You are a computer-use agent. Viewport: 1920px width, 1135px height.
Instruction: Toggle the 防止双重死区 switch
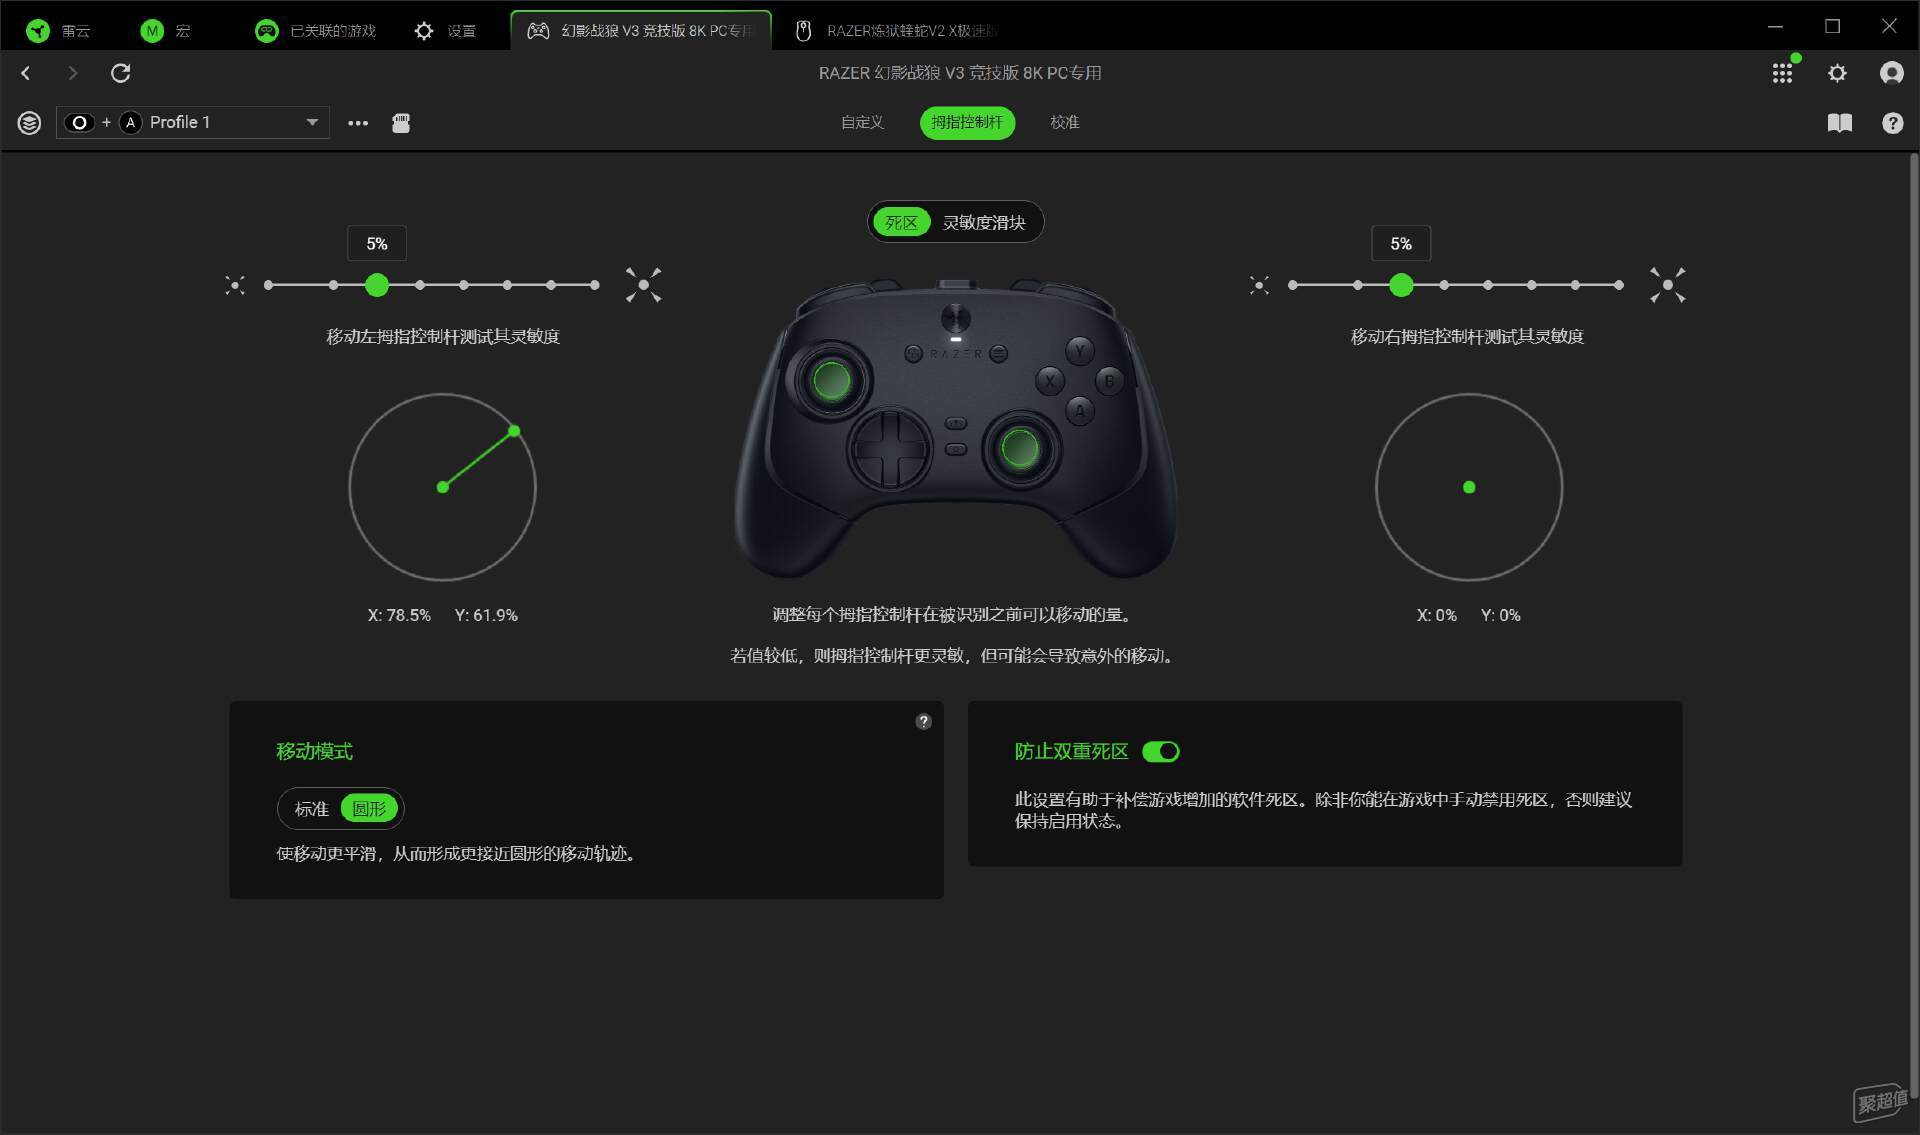pyautogui.click(x=1161, y=751)
